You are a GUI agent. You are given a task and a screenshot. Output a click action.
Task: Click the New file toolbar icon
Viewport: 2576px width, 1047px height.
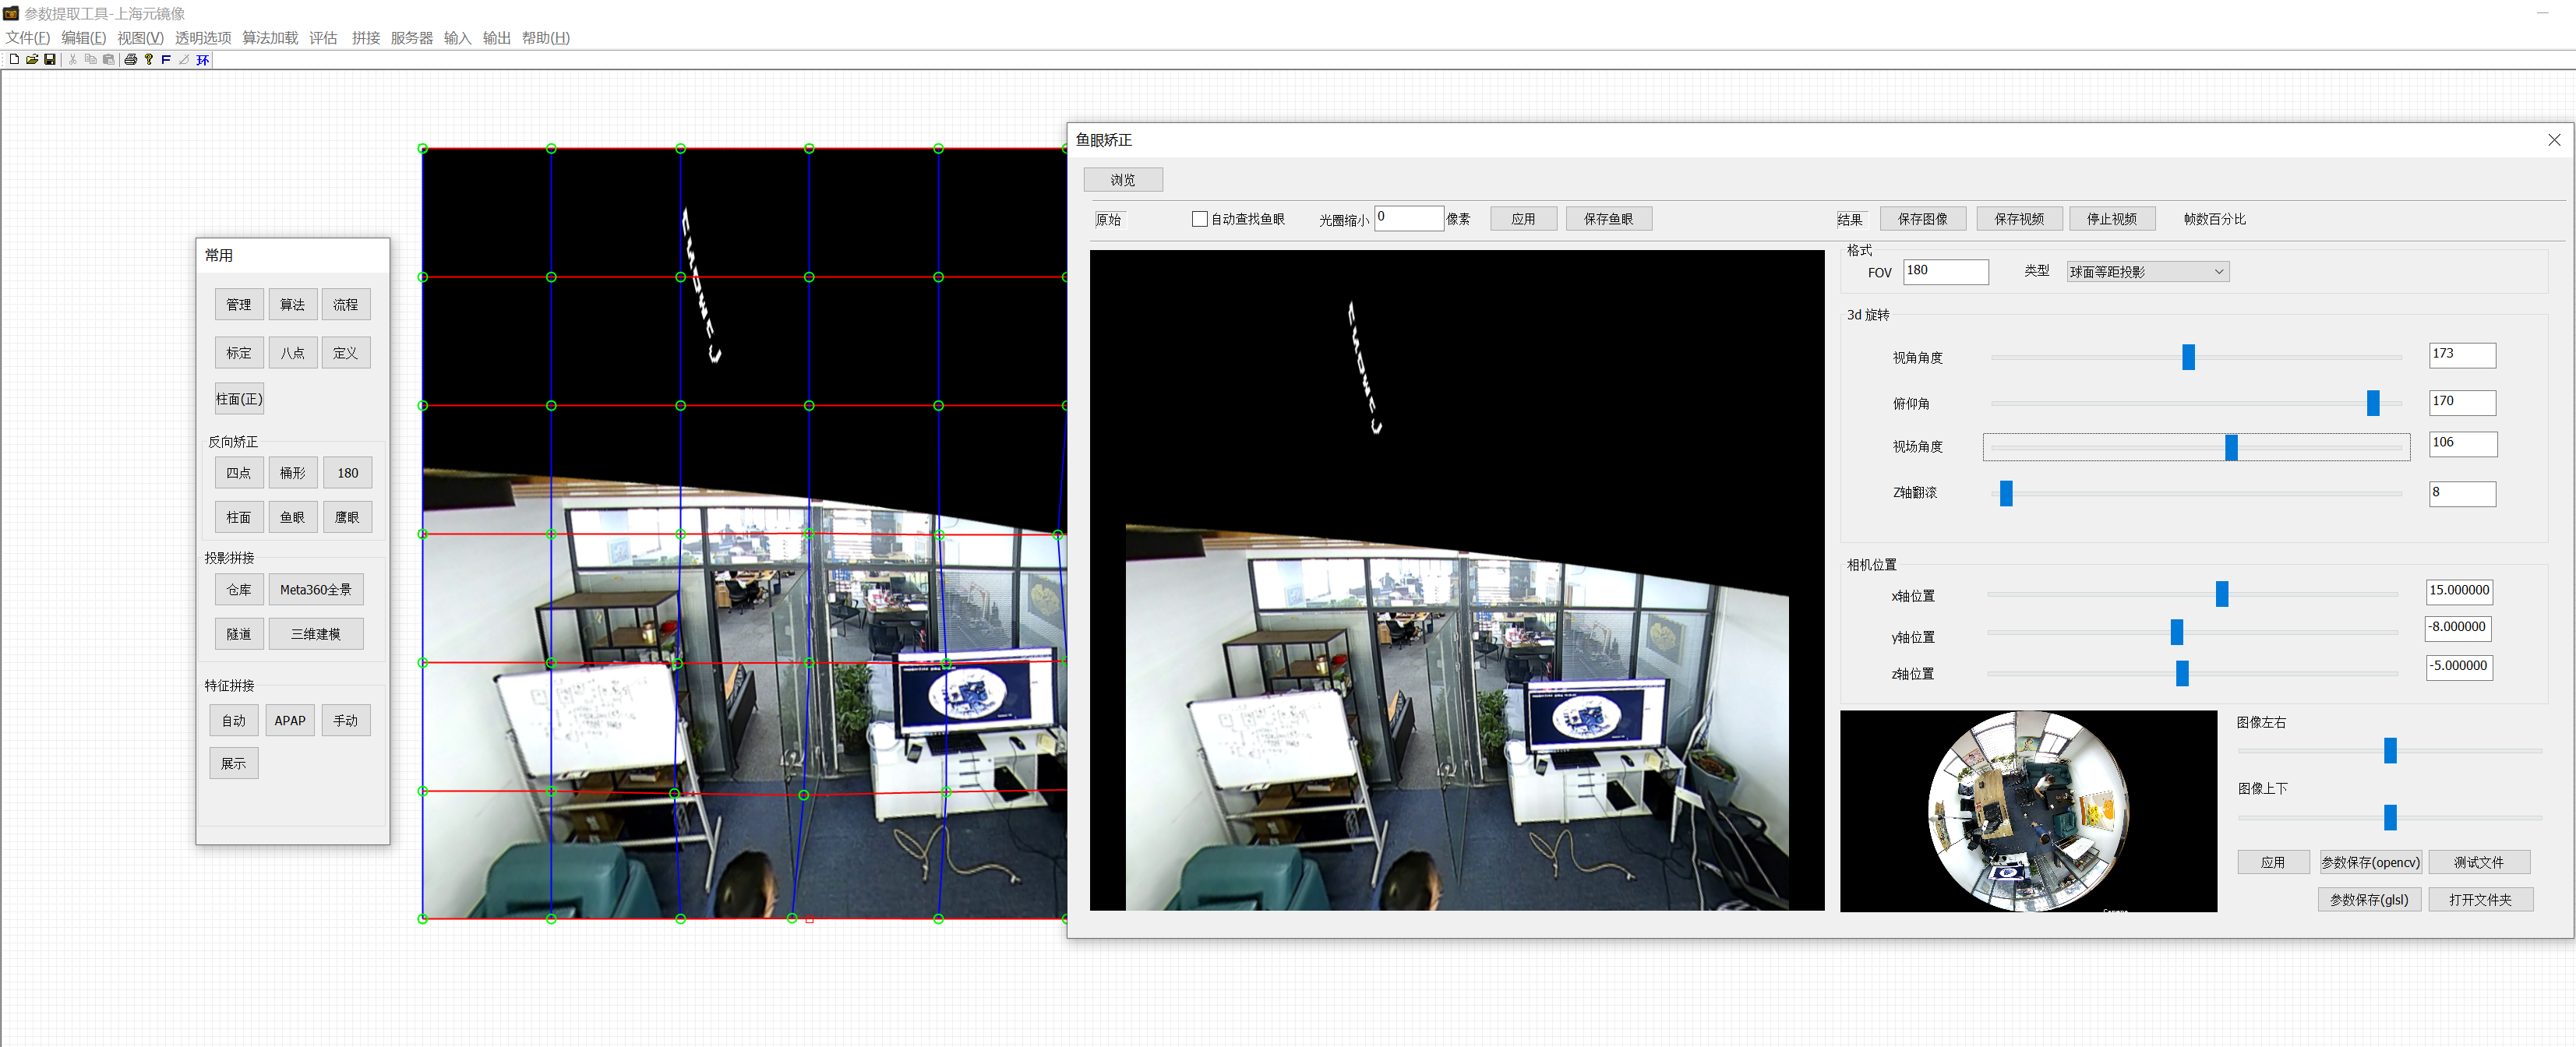click(x=14, y=60)
